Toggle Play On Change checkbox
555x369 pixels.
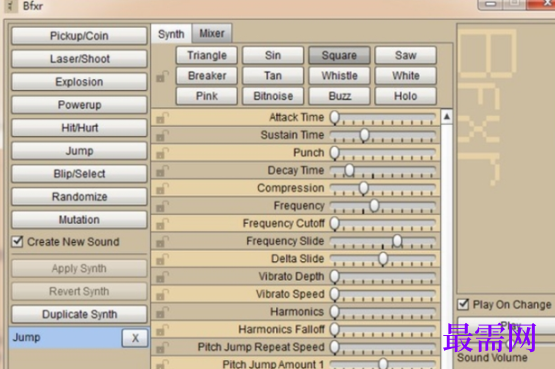[x=463, y=304]
